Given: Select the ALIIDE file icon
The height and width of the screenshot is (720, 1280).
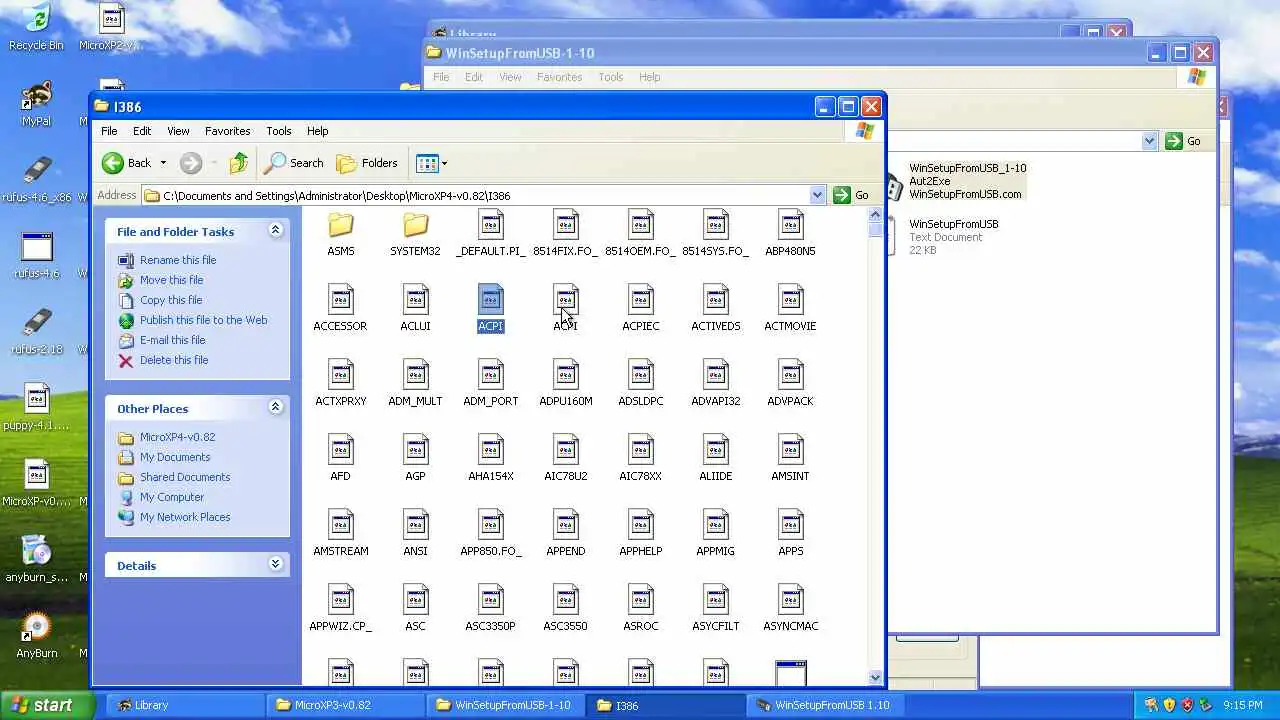Looking at the screenshot, I should [715, 449].
